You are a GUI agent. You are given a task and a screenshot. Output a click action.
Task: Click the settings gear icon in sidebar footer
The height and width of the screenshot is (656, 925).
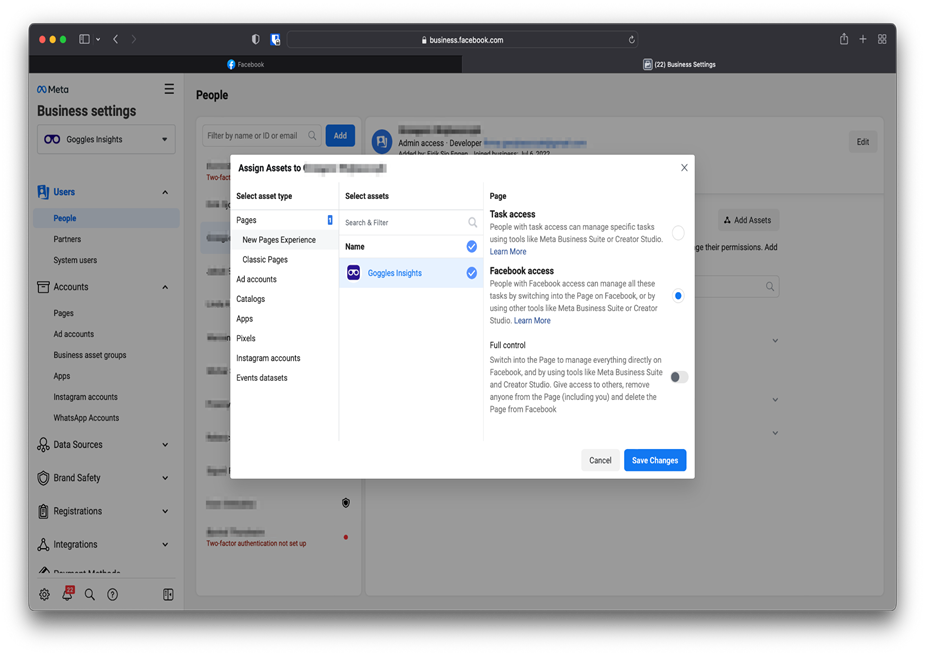44,594
